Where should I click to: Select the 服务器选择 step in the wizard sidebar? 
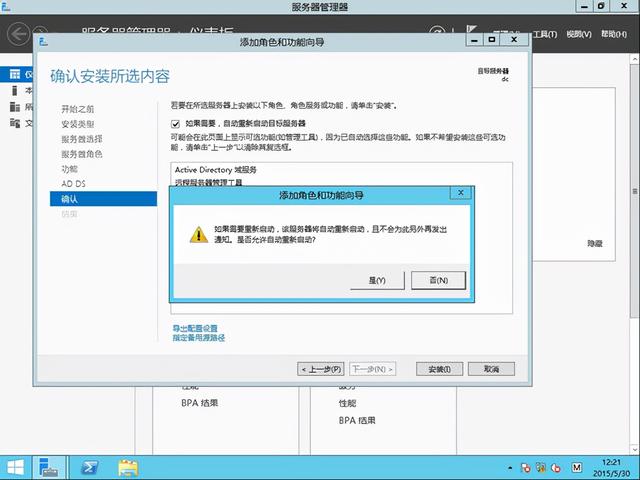click(x=82, y=139)
